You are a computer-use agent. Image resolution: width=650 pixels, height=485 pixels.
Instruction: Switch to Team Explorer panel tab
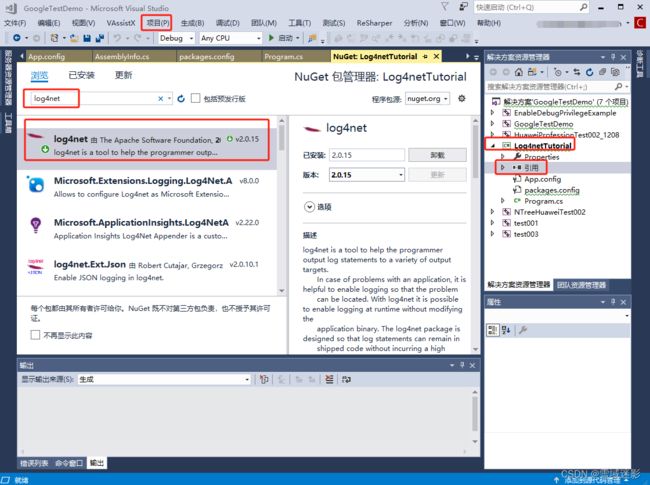(581, 285)
